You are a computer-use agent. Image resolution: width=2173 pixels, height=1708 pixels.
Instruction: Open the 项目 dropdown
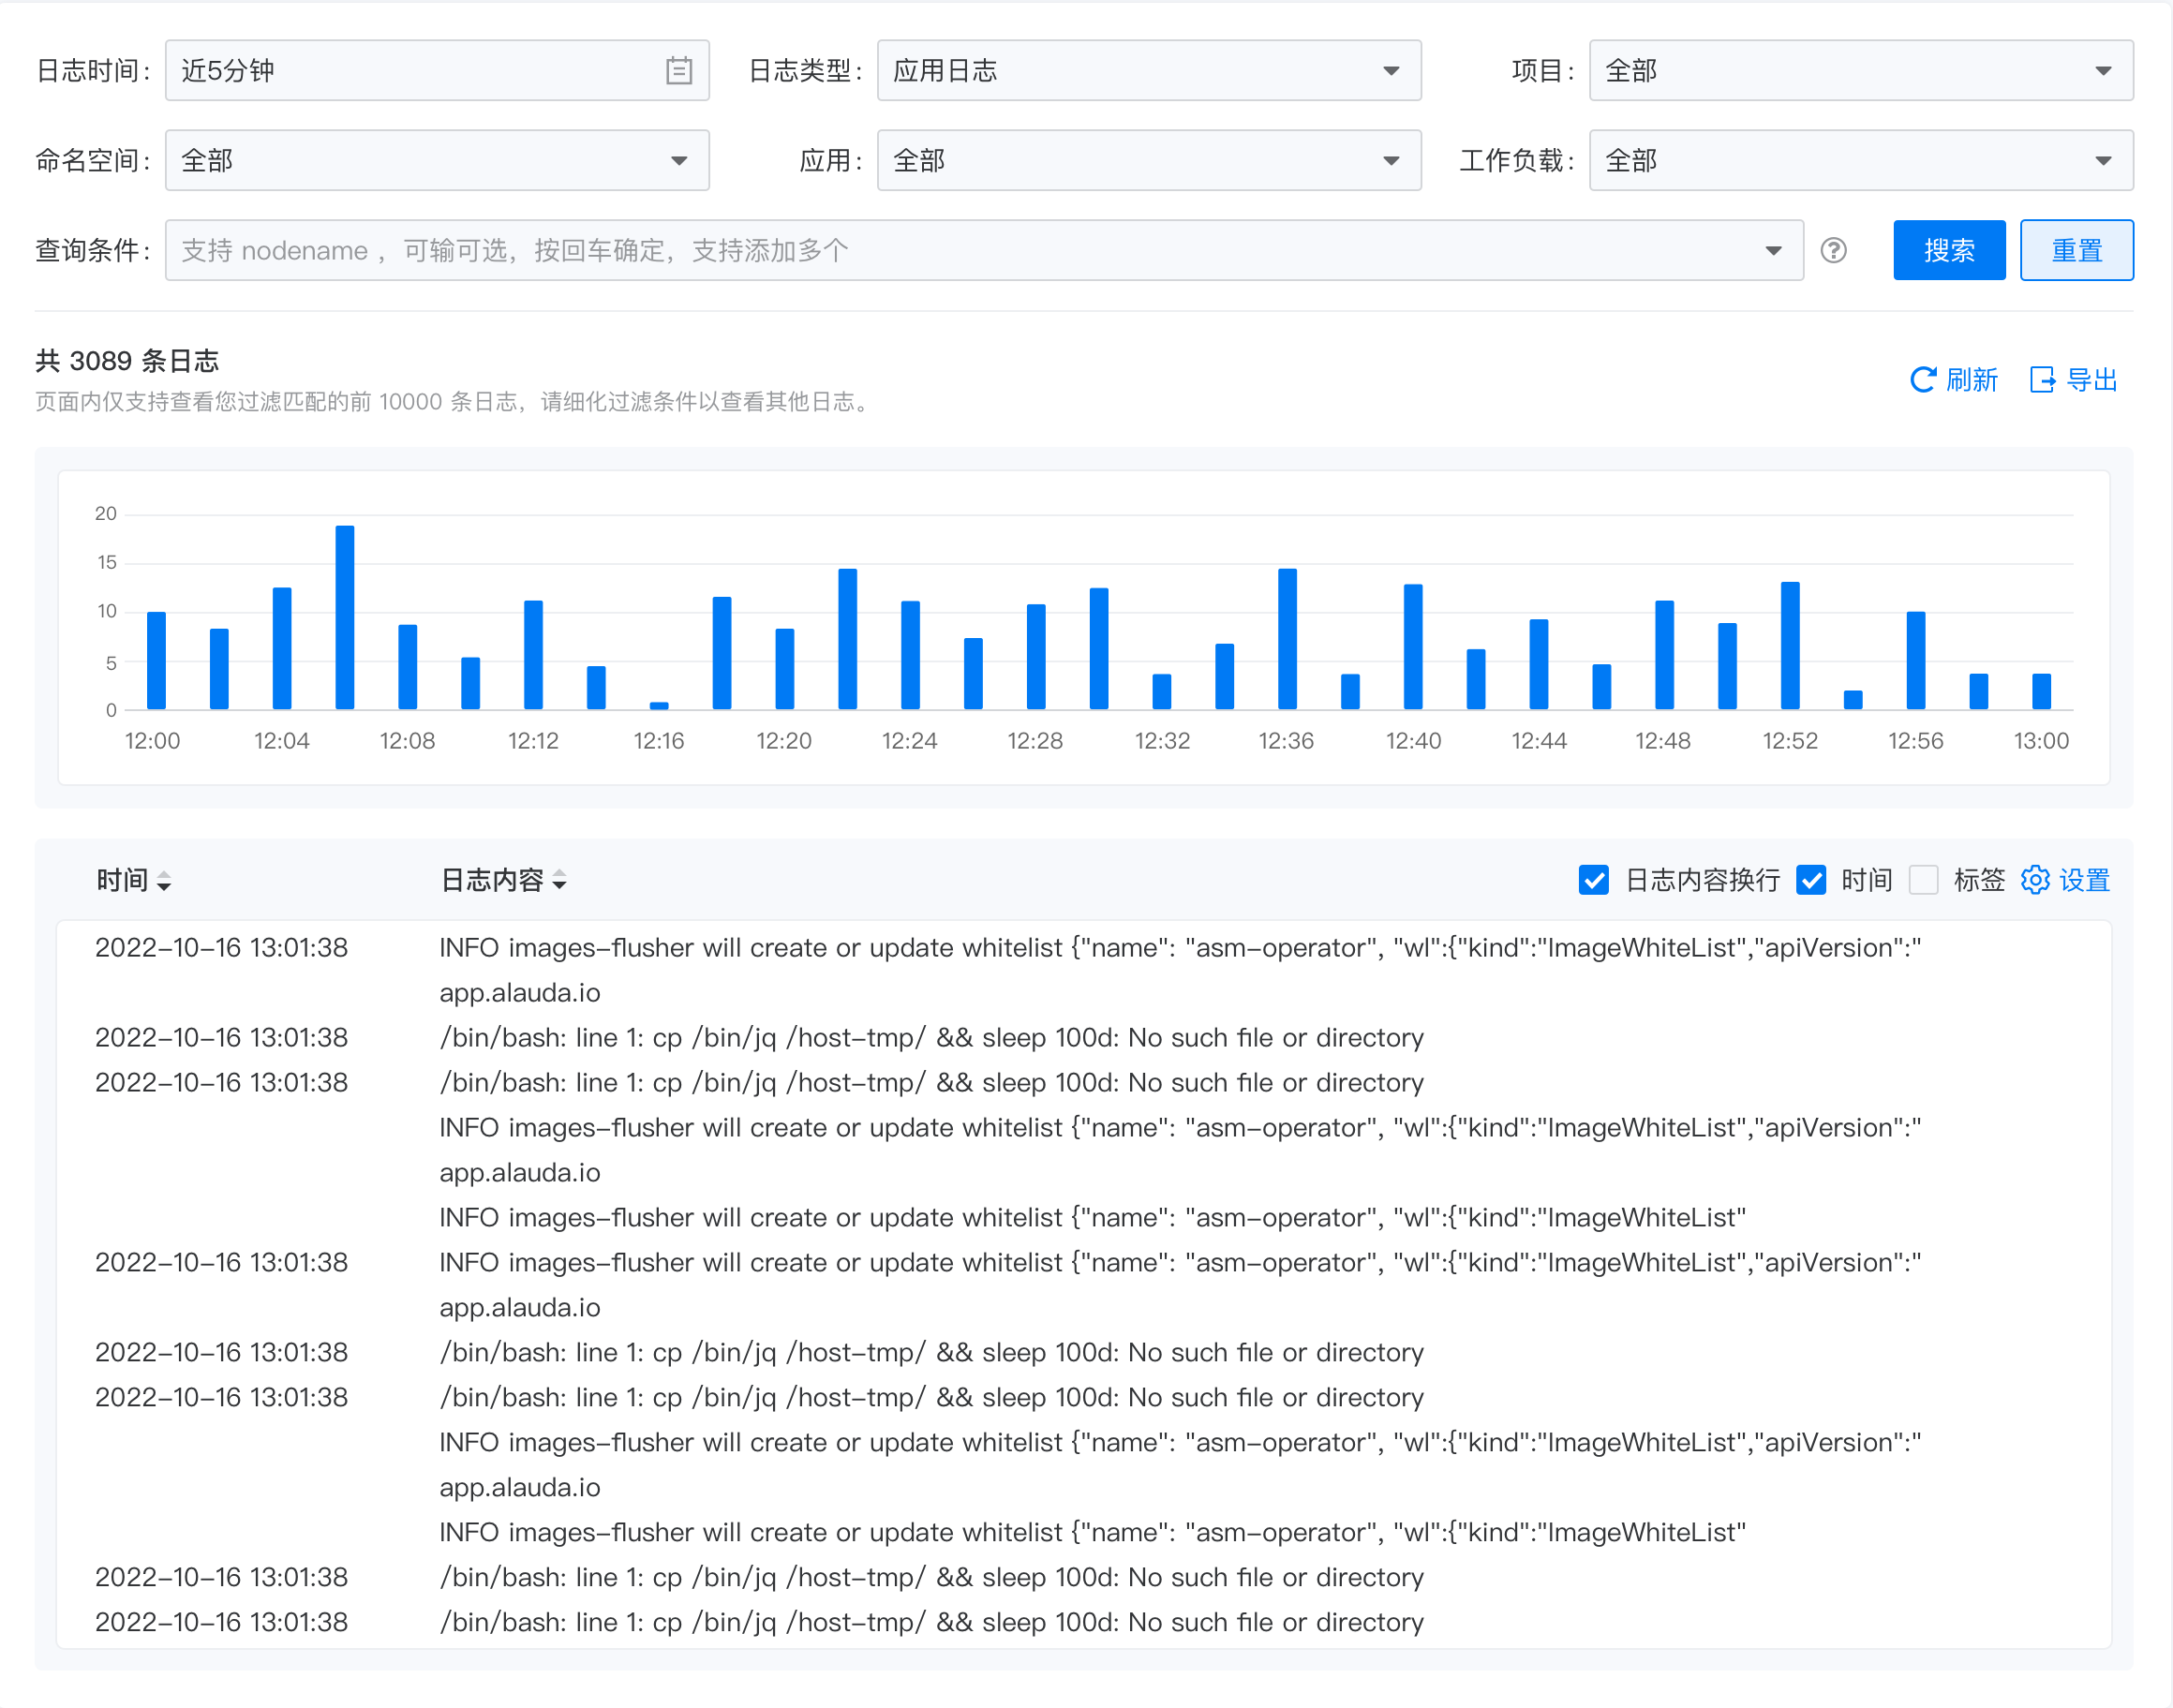pyautogui.click(x=1860, y=70)
